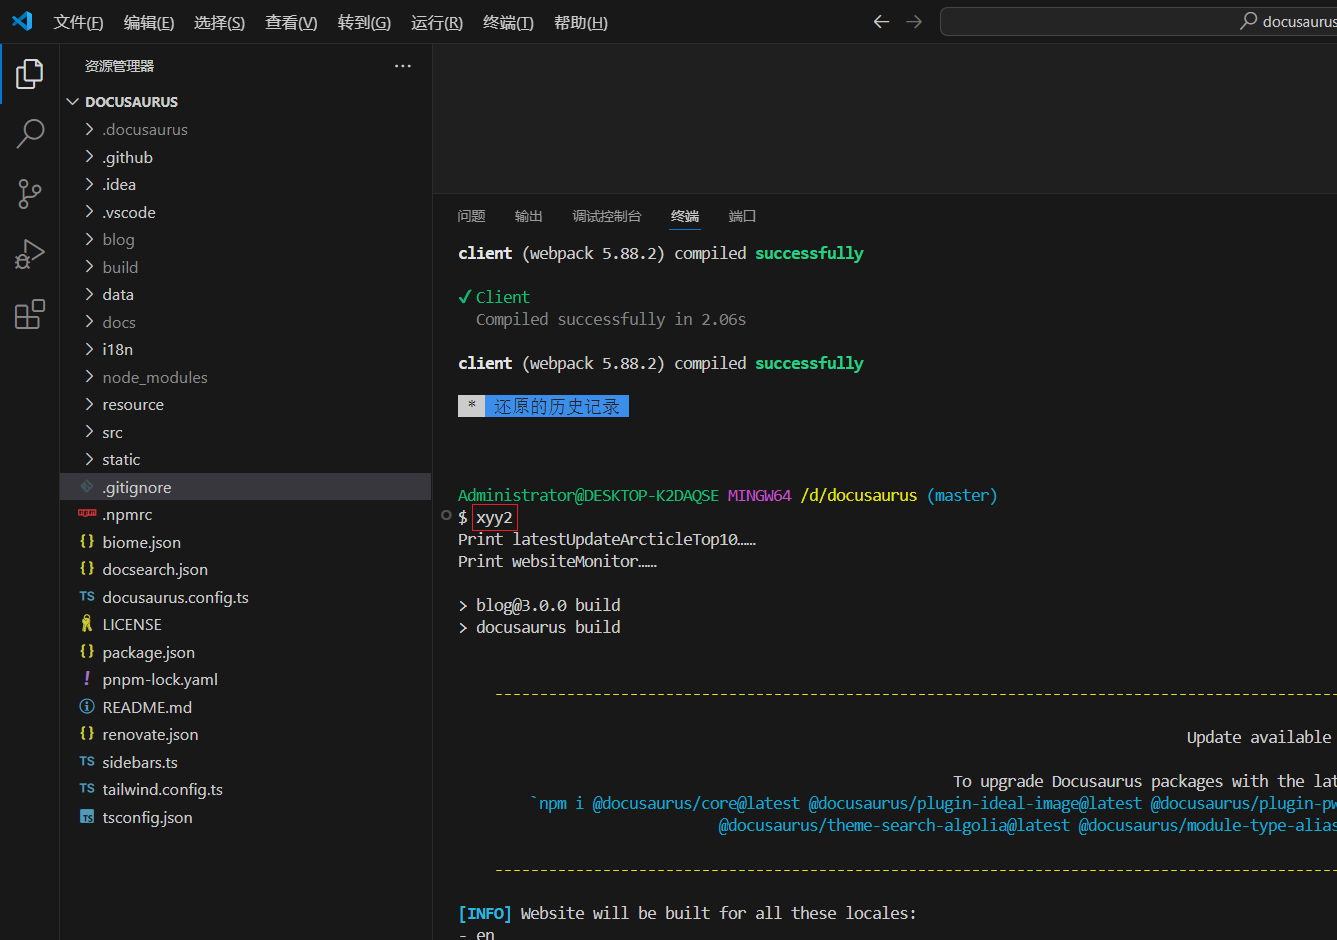Switch to the 调试控制台 panel tab
The image size is (1337, 940).
coord(607,216)
